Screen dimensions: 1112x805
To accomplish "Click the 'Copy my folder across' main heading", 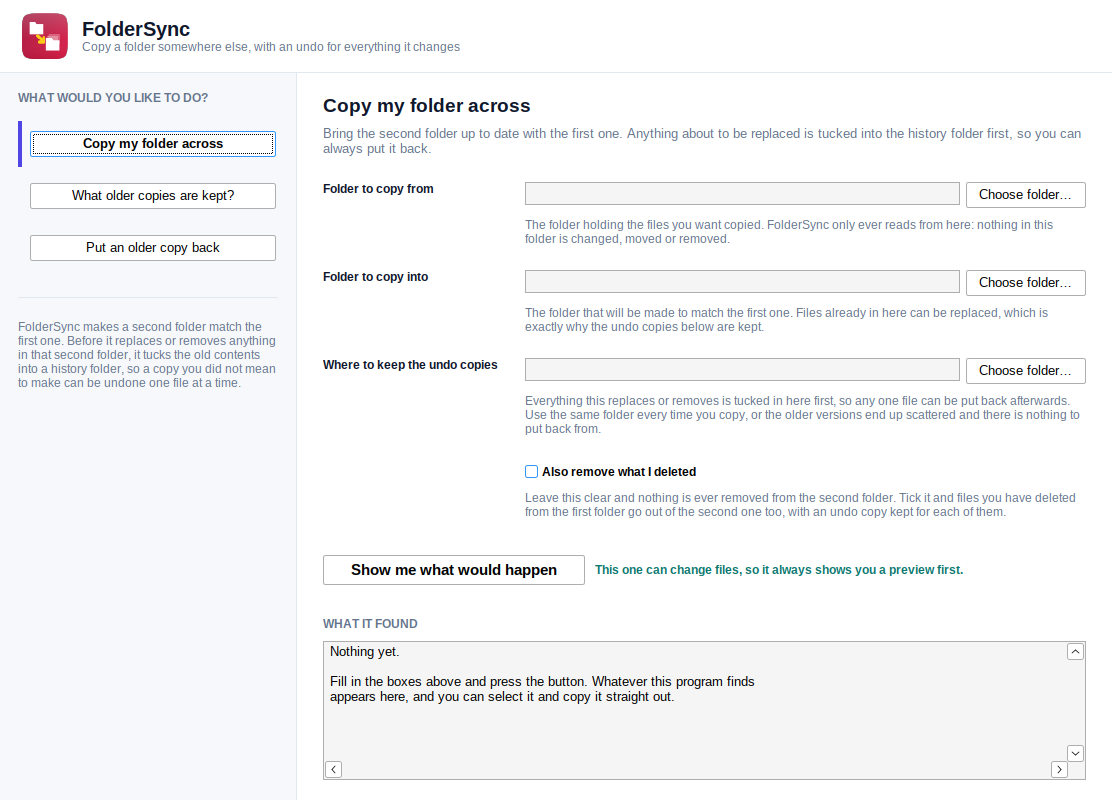I will pos(426,106).
